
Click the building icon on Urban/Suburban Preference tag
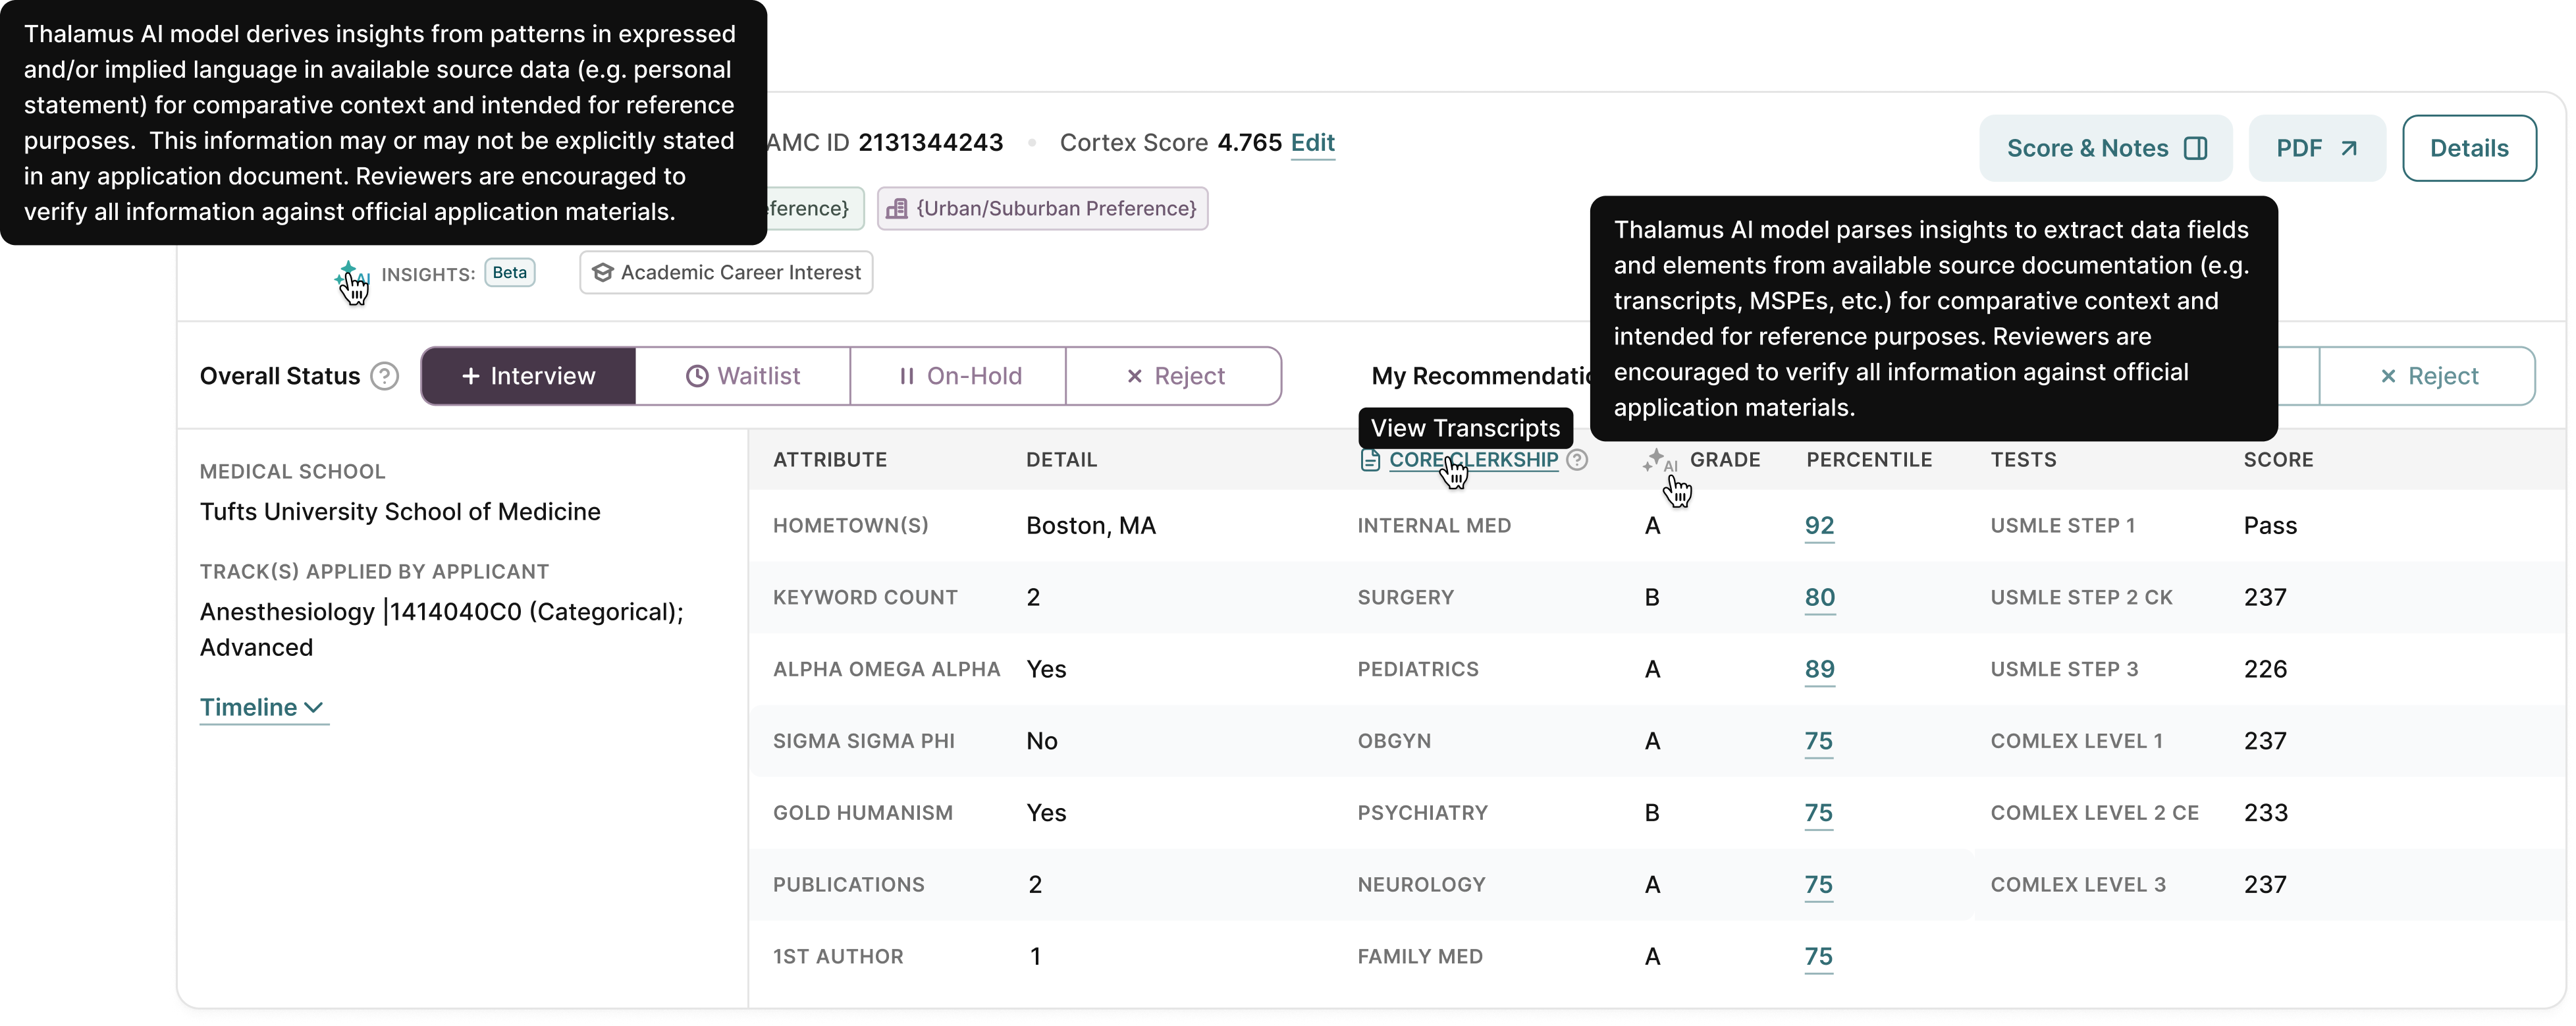pos(897,209)
